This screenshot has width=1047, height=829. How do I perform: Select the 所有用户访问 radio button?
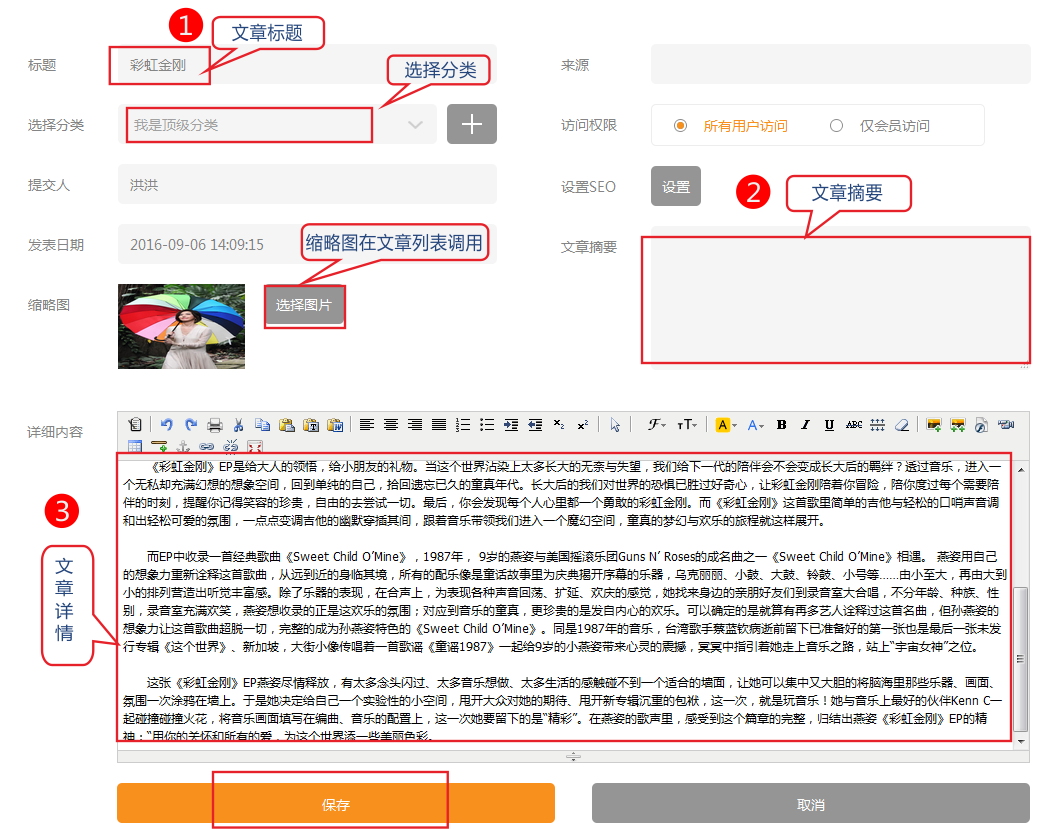click(680, 125)
